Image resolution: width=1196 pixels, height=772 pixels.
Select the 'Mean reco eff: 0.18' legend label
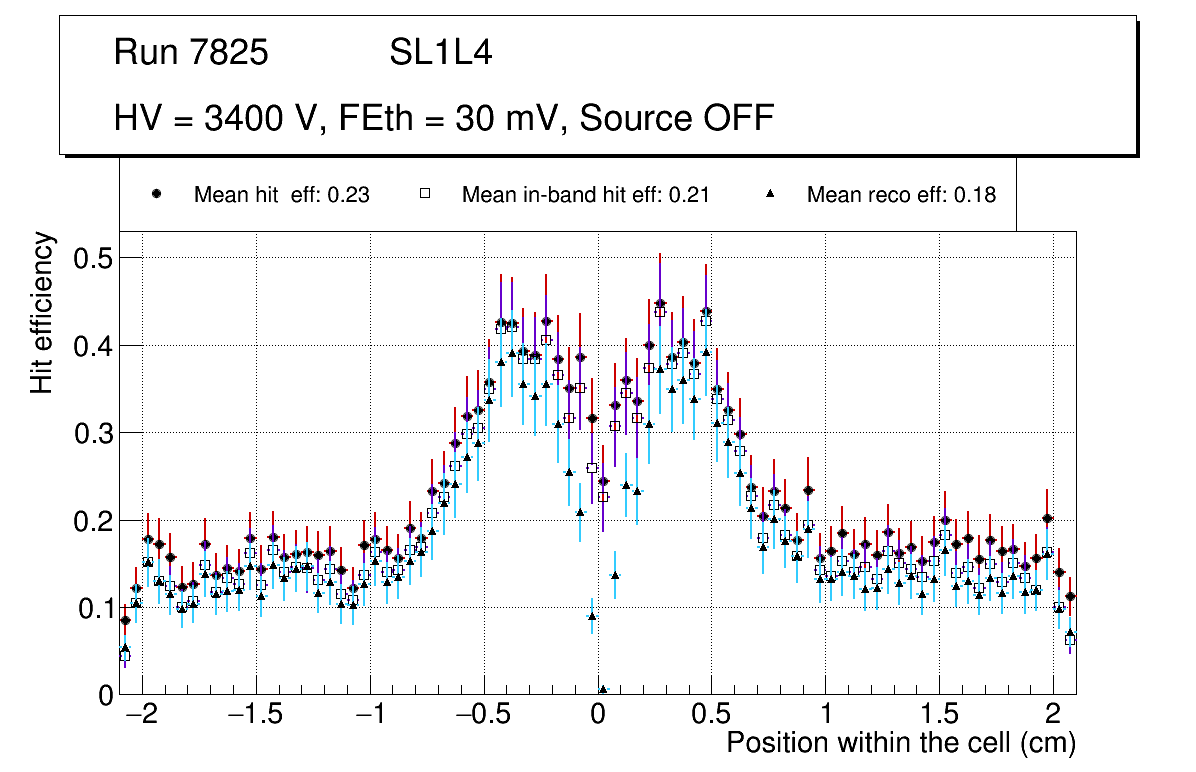point(901,195)
